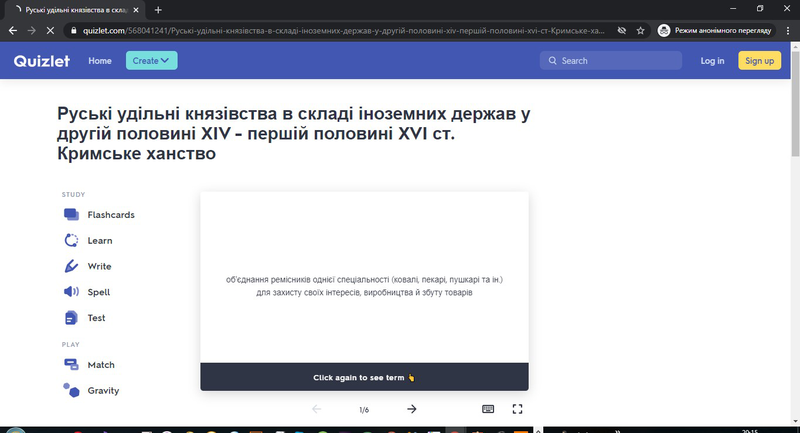
Task: Click the browser address bar URL
Action: [340, 31]
